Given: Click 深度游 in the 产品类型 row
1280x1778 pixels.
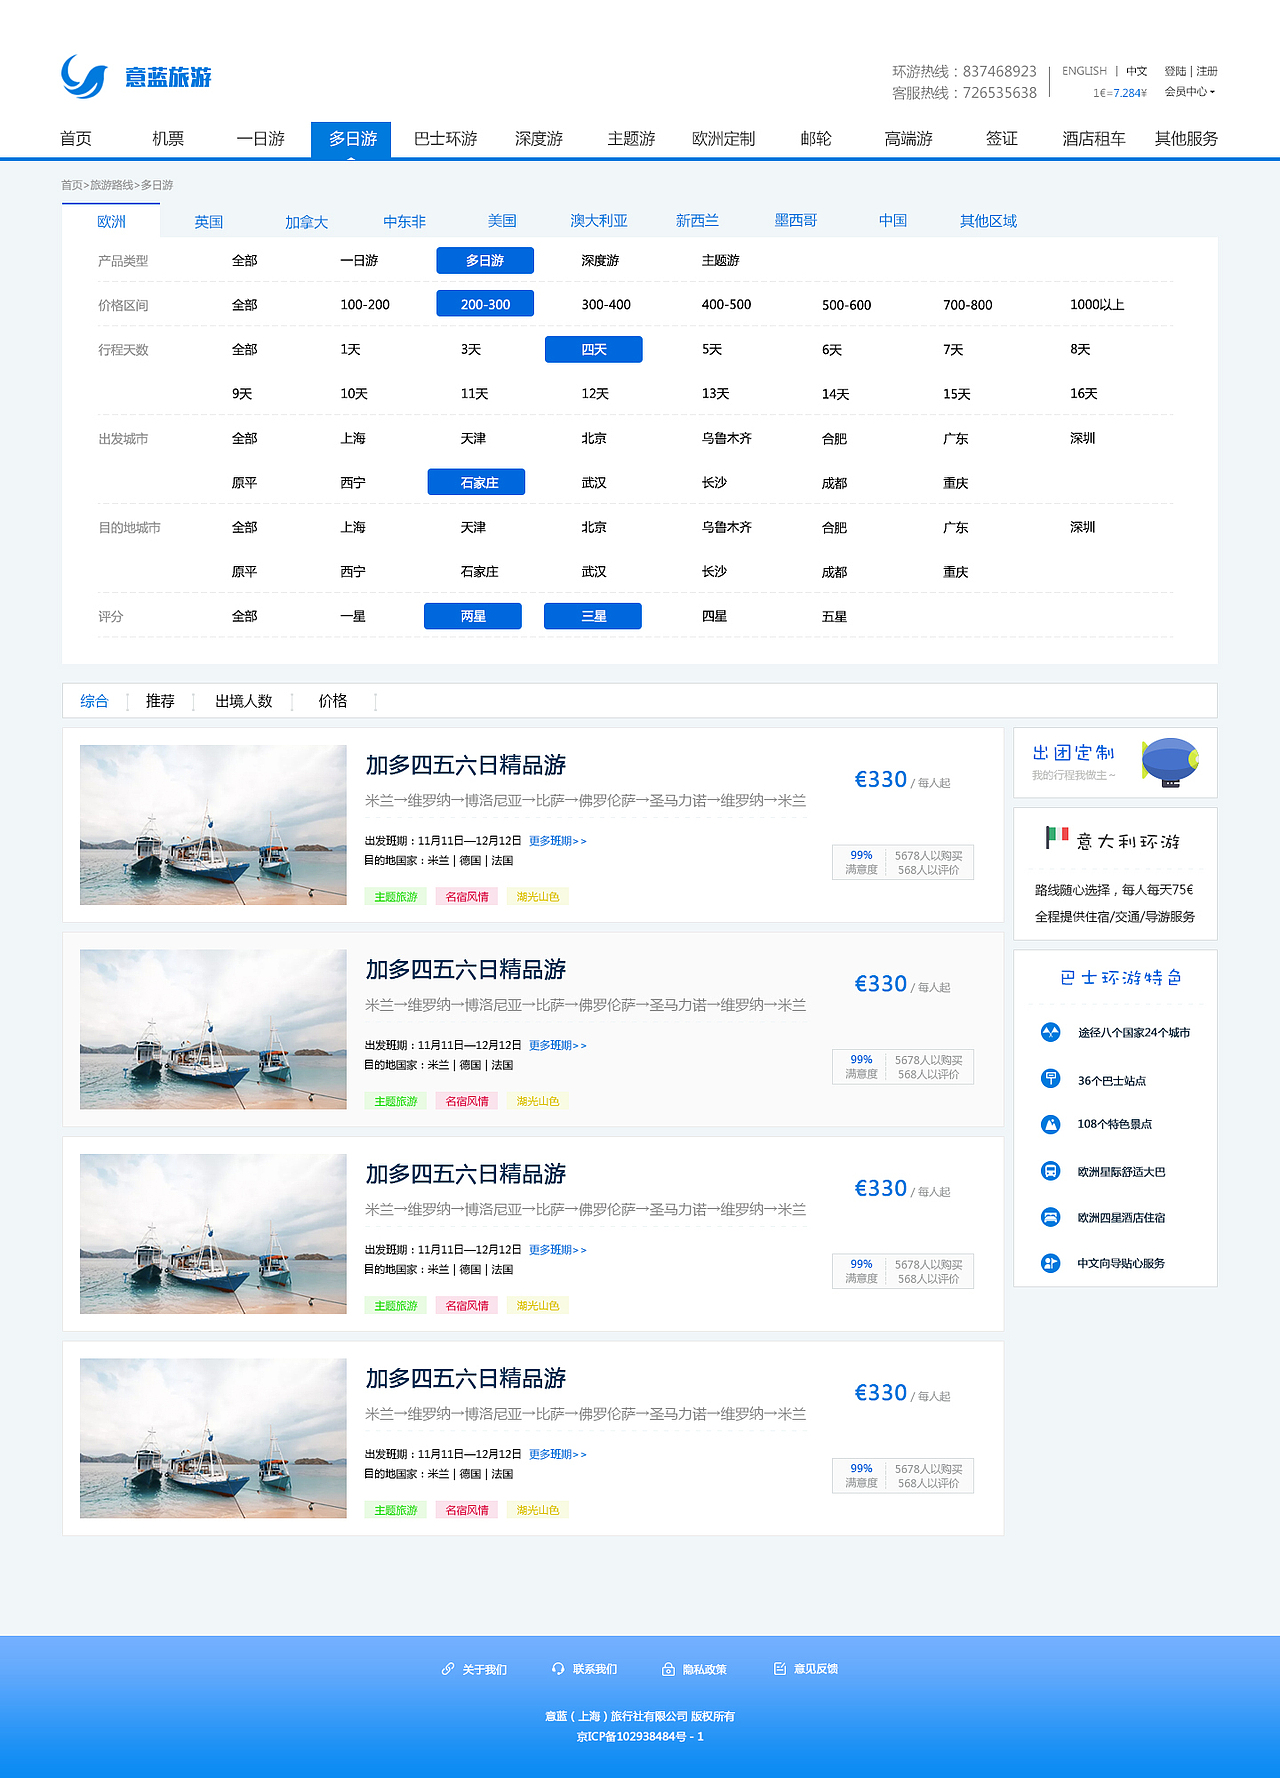Looking at the screenshot, I should (600, 260).
